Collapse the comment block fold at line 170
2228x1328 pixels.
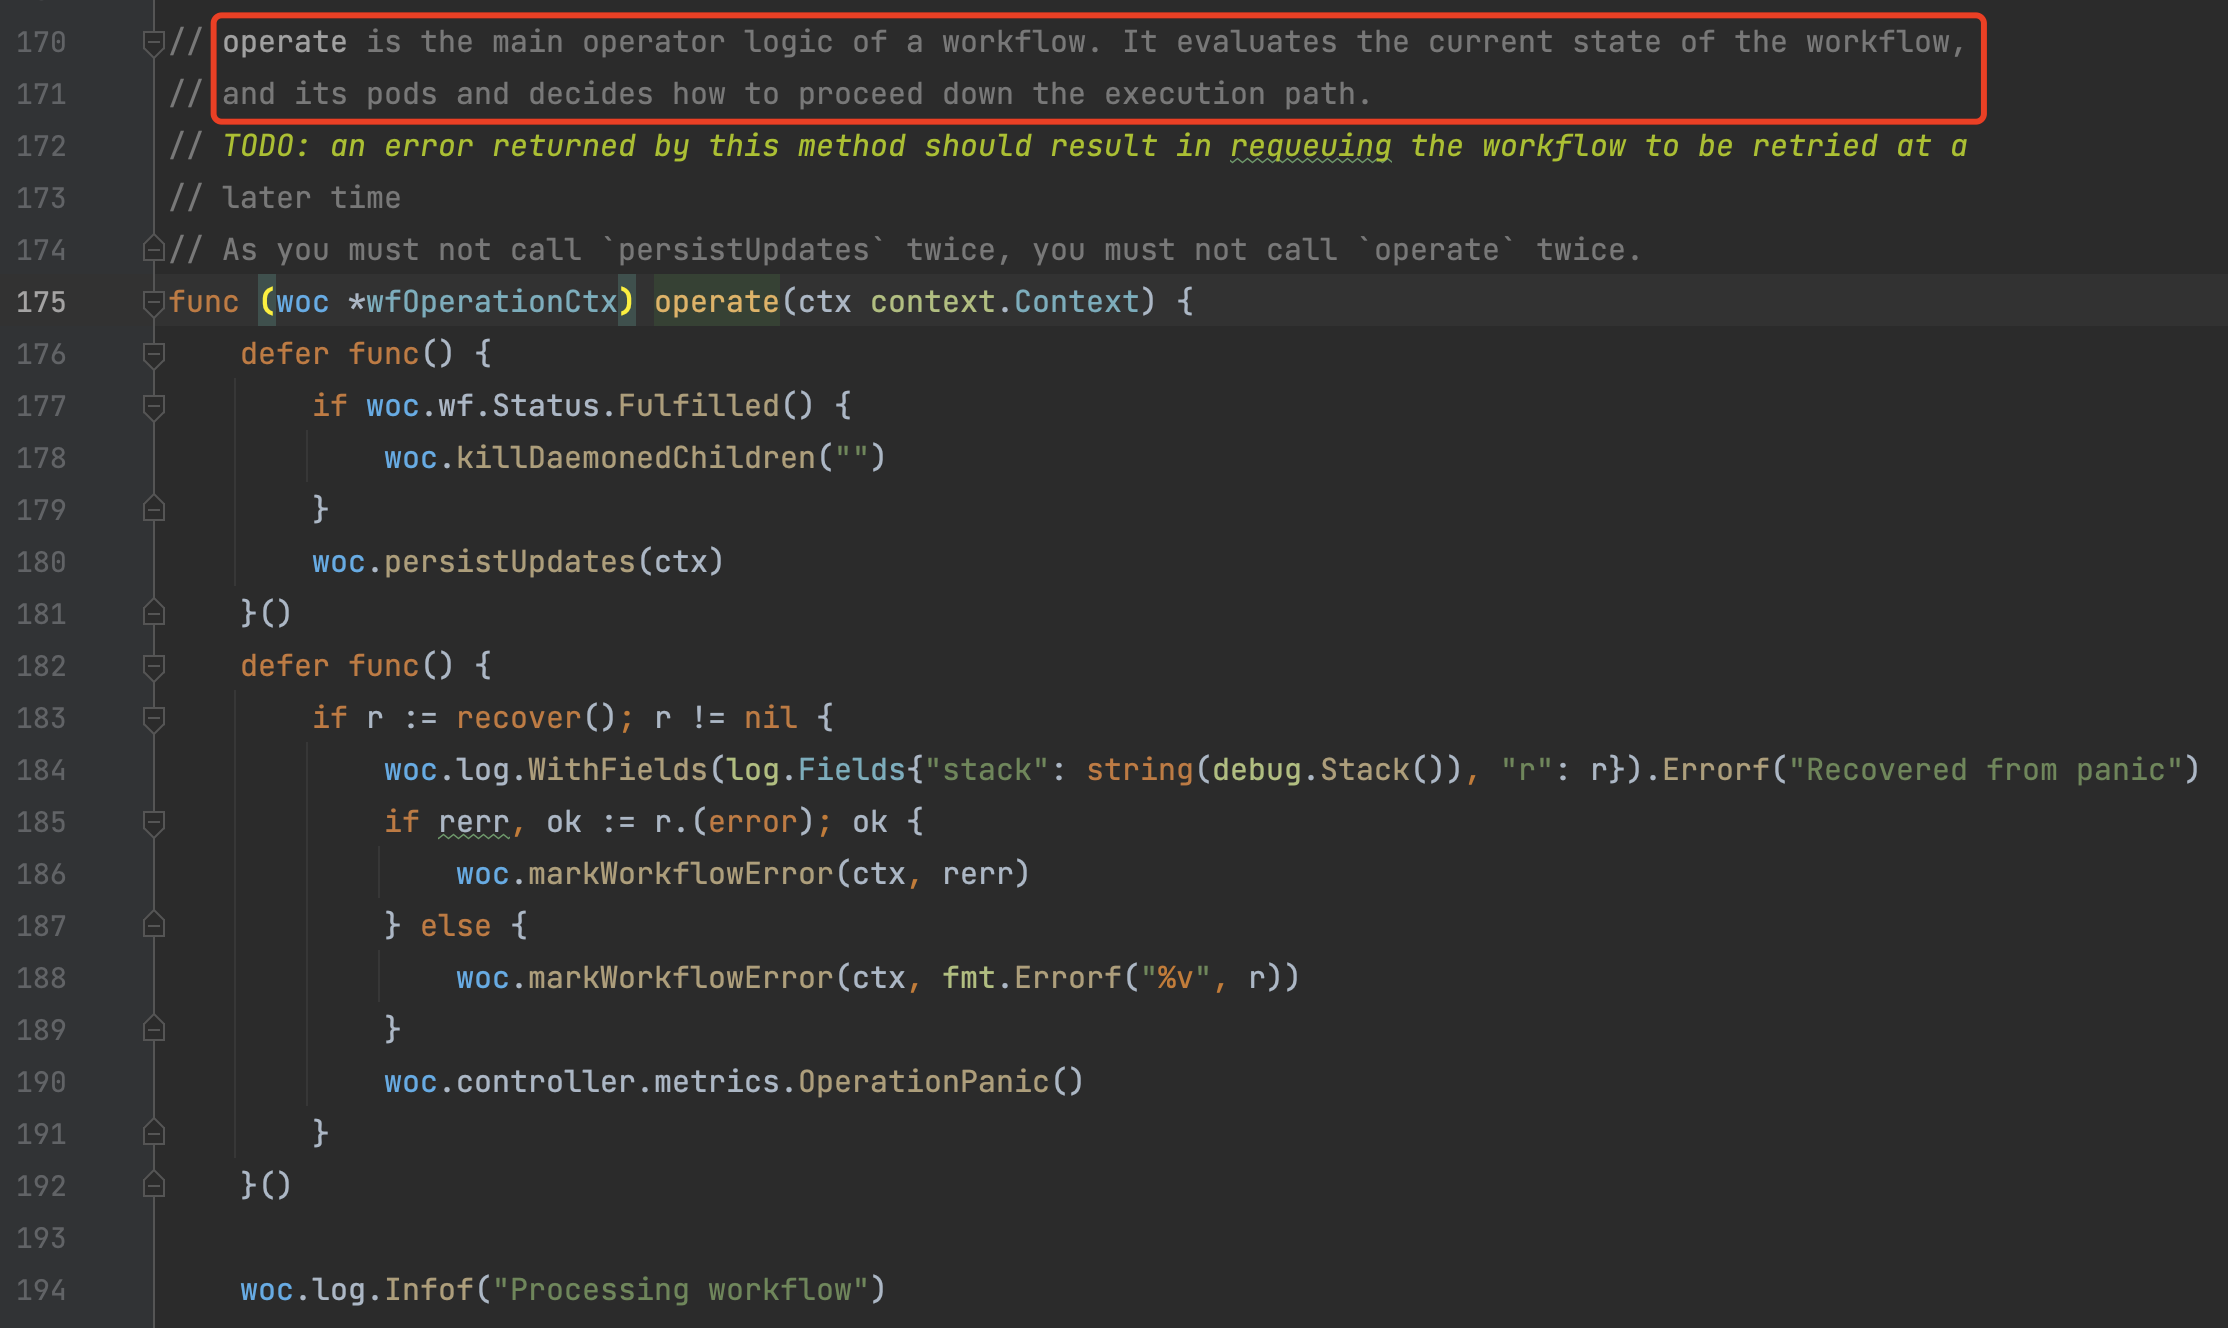(x=153, y=43)
